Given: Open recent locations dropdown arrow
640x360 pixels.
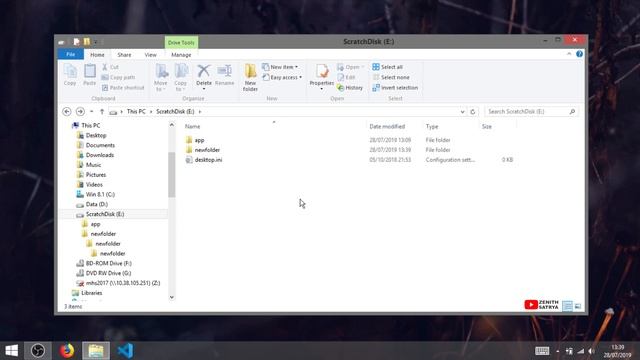Looking at the screenshot, I should point(92,111).
